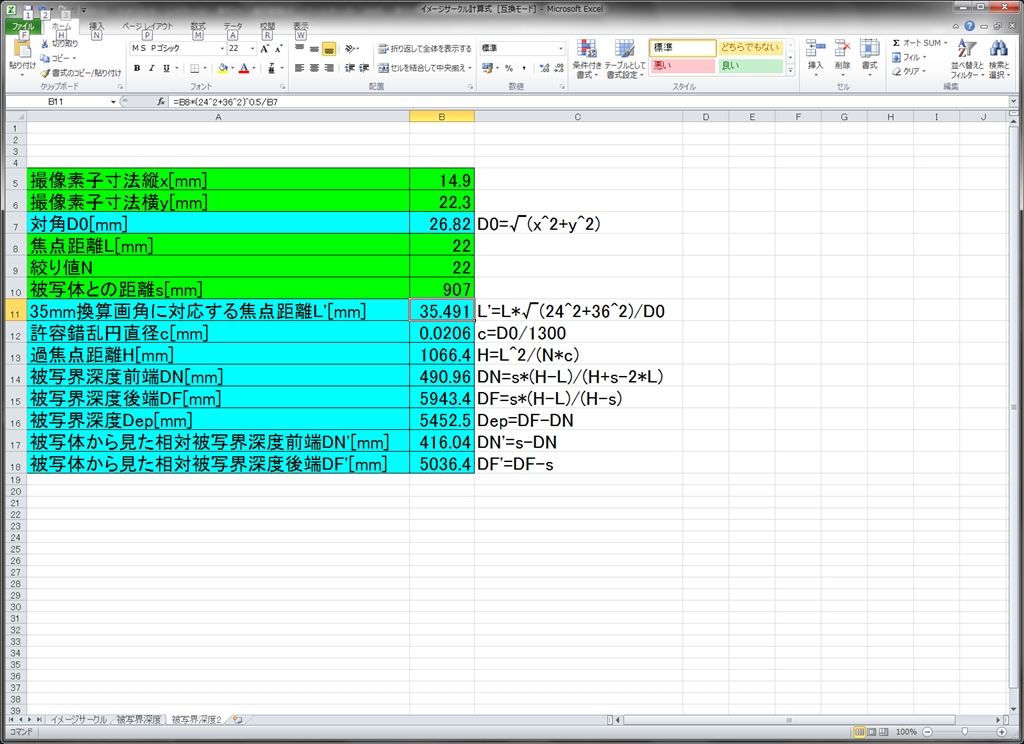Viewport: 1024px width, 744px height.
Task: Click the comma style icon
Action: (524, 68)
